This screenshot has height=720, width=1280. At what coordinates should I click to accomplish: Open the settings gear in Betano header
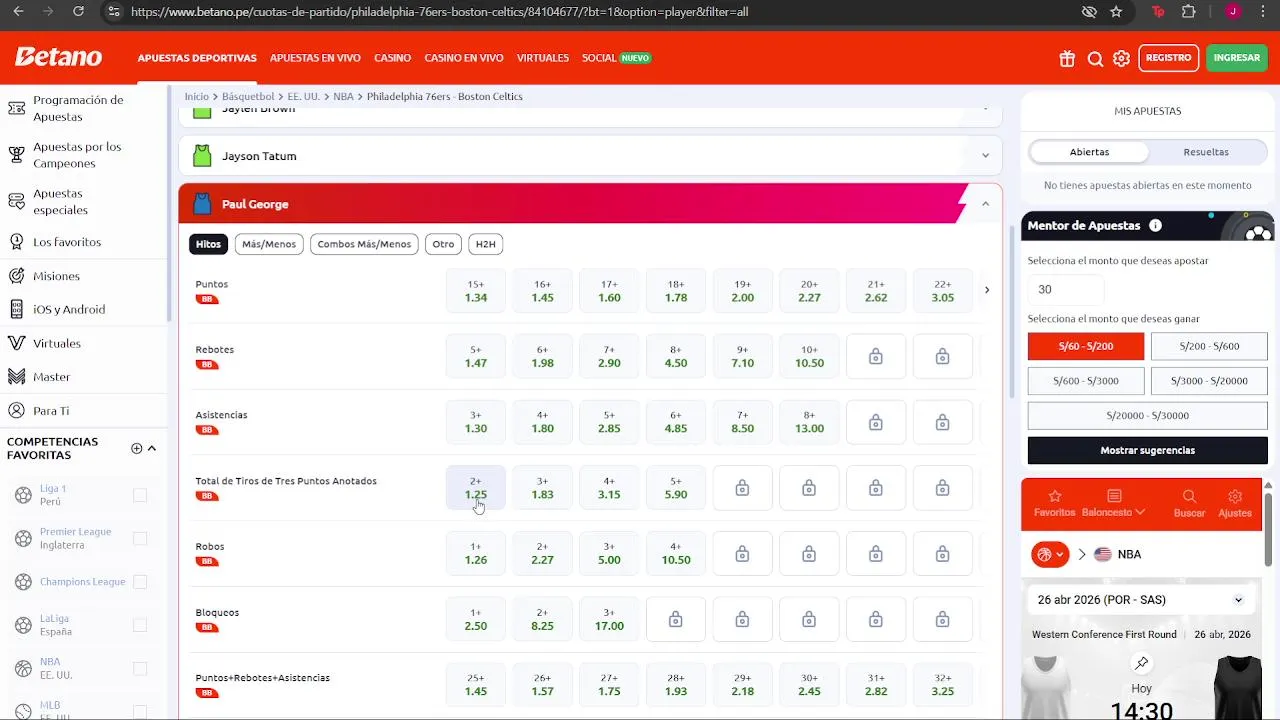click(1121, 58)
